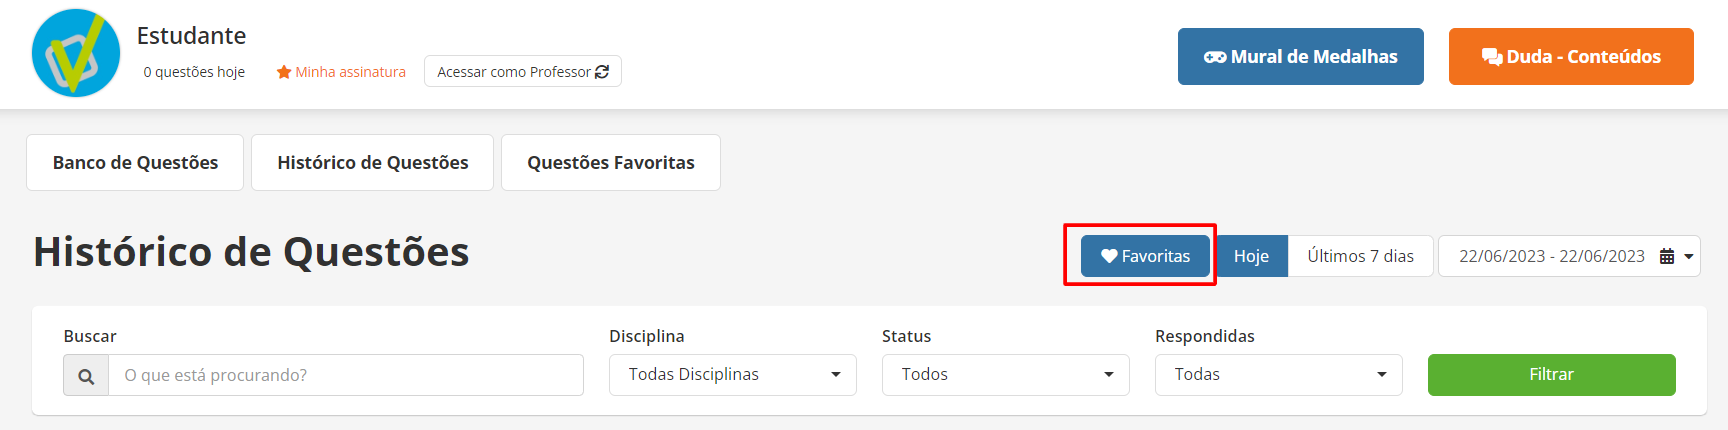Click the gamepad icon on Mural de Medalhas

pyautogui.click(x=1215, y=57)
